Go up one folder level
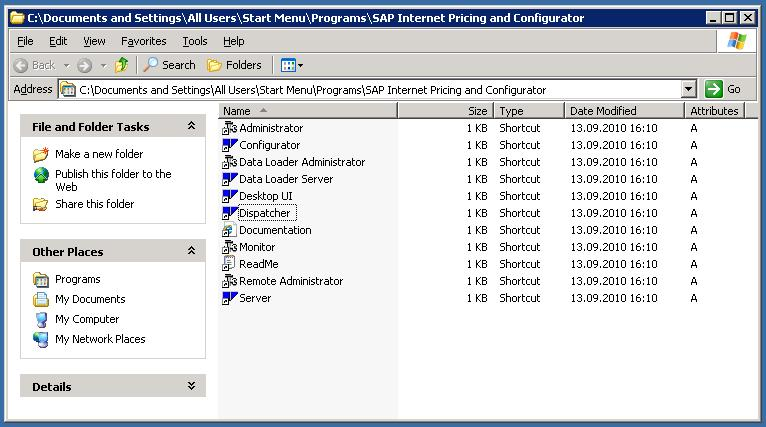Image resolution: width=766 pixels, height=427 pixels. (x=122, y=65)
